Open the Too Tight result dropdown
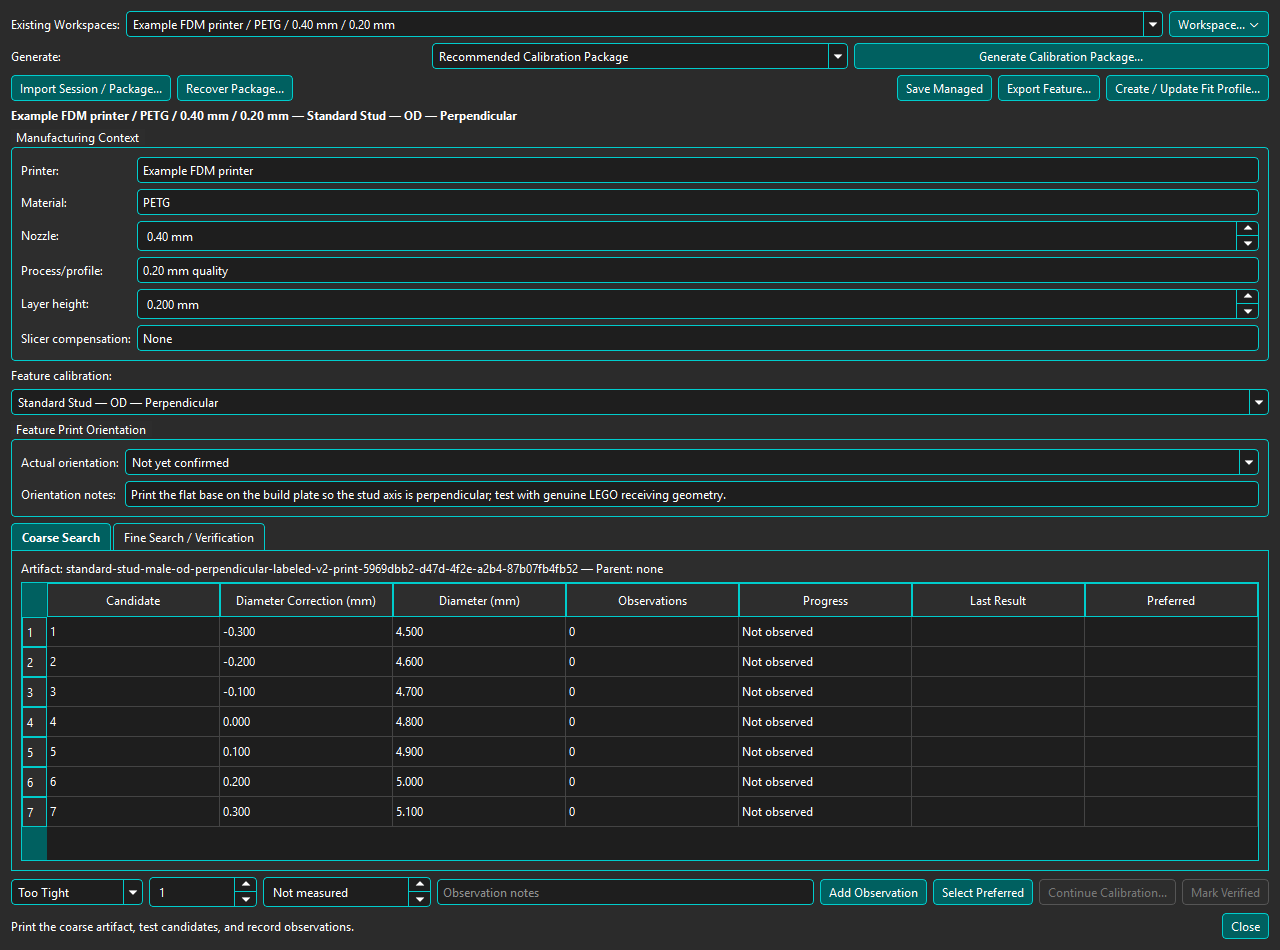 tap(77, 893)
